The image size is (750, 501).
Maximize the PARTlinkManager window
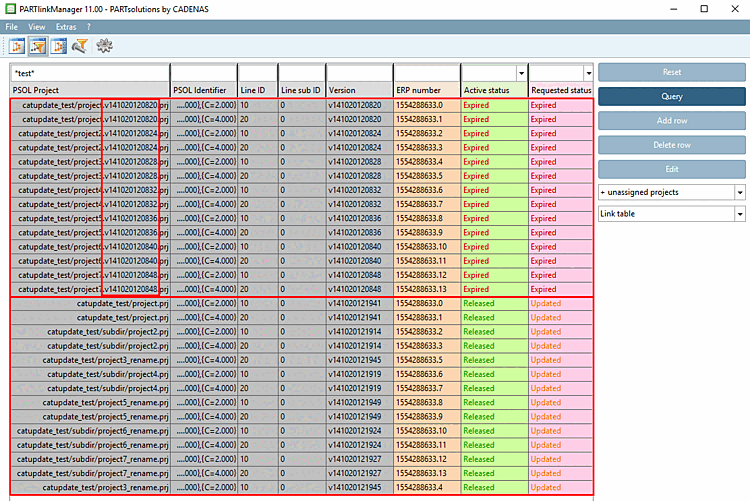pos(704,8)
